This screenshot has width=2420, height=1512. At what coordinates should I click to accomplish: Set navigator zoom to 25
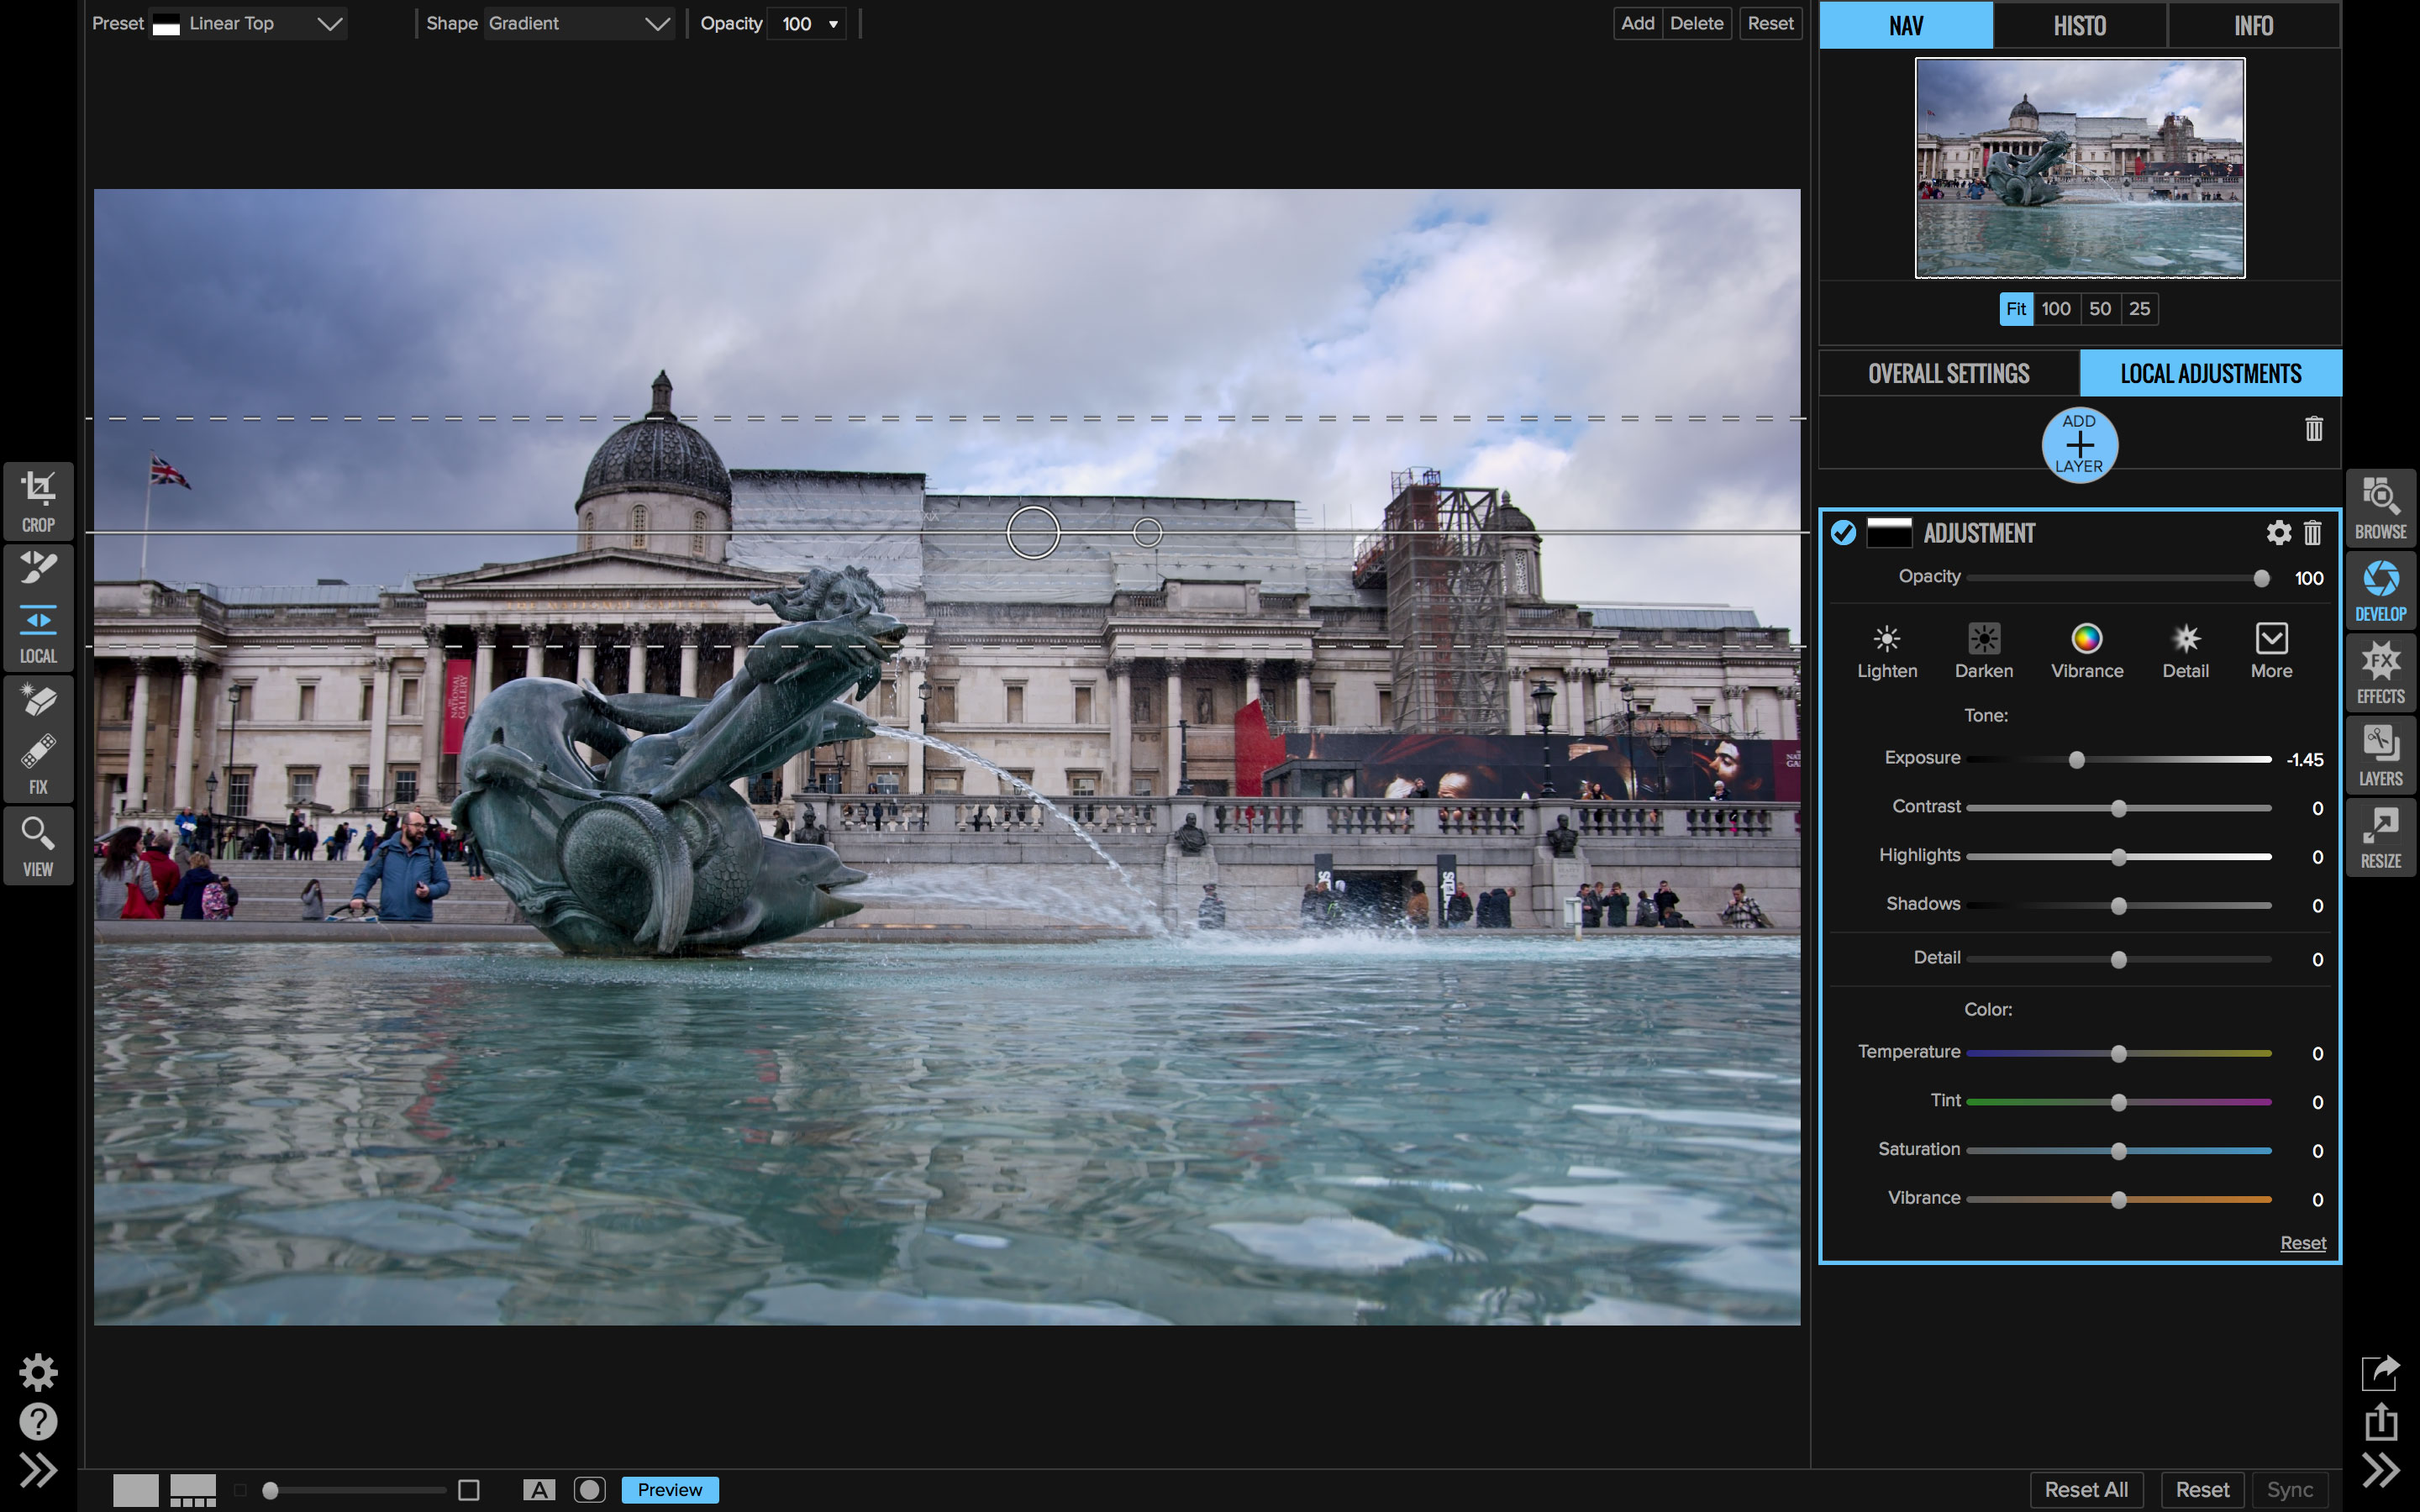click(2139, 309)
